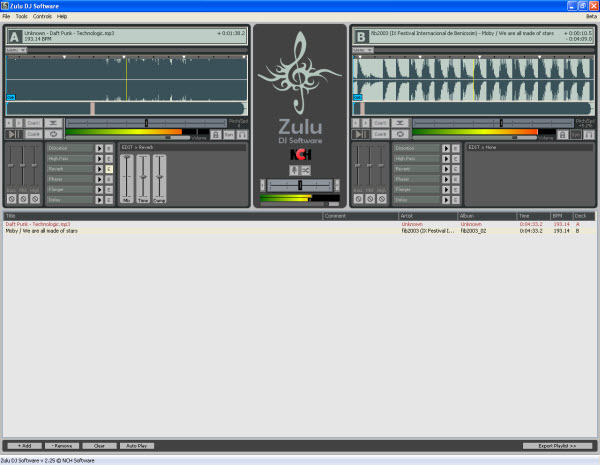This screenshot has height=465, width=600.
Task: Click set-cue down-arrow icon on Deck B
Action: tap(400, 123)
